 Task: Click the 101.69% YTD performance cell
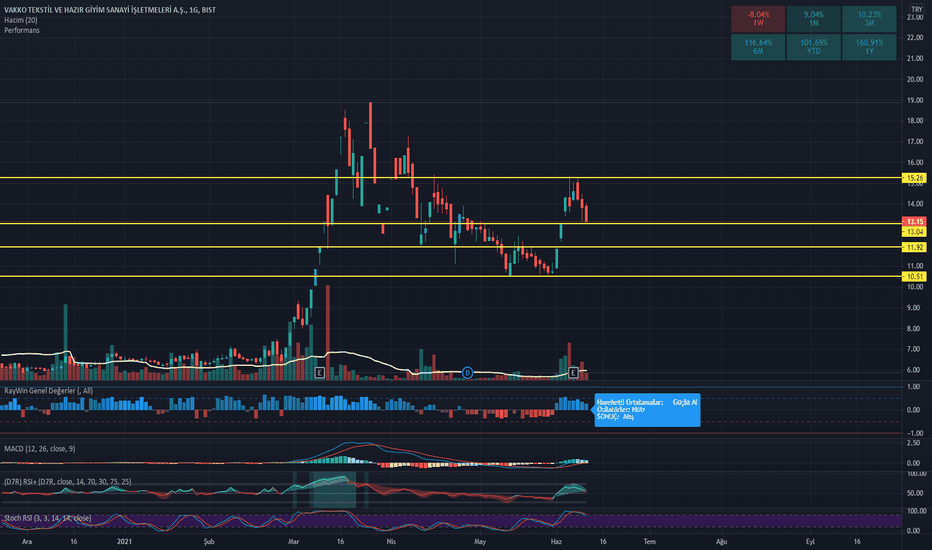point(813,47)
